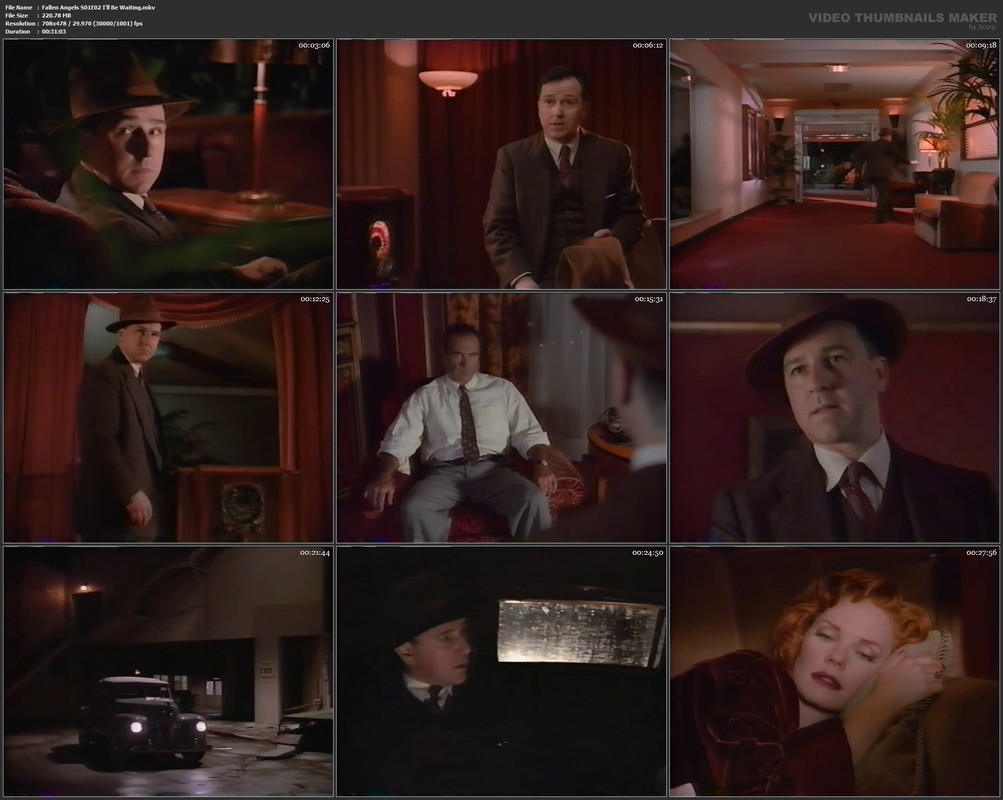The height and width of the screenshot is (800, 1003).
Task: Click the file name 'Fallen Angels S01E02 I'll Be Waiting.mkv'
Action: pyautogui.click(x=99, y=8)
